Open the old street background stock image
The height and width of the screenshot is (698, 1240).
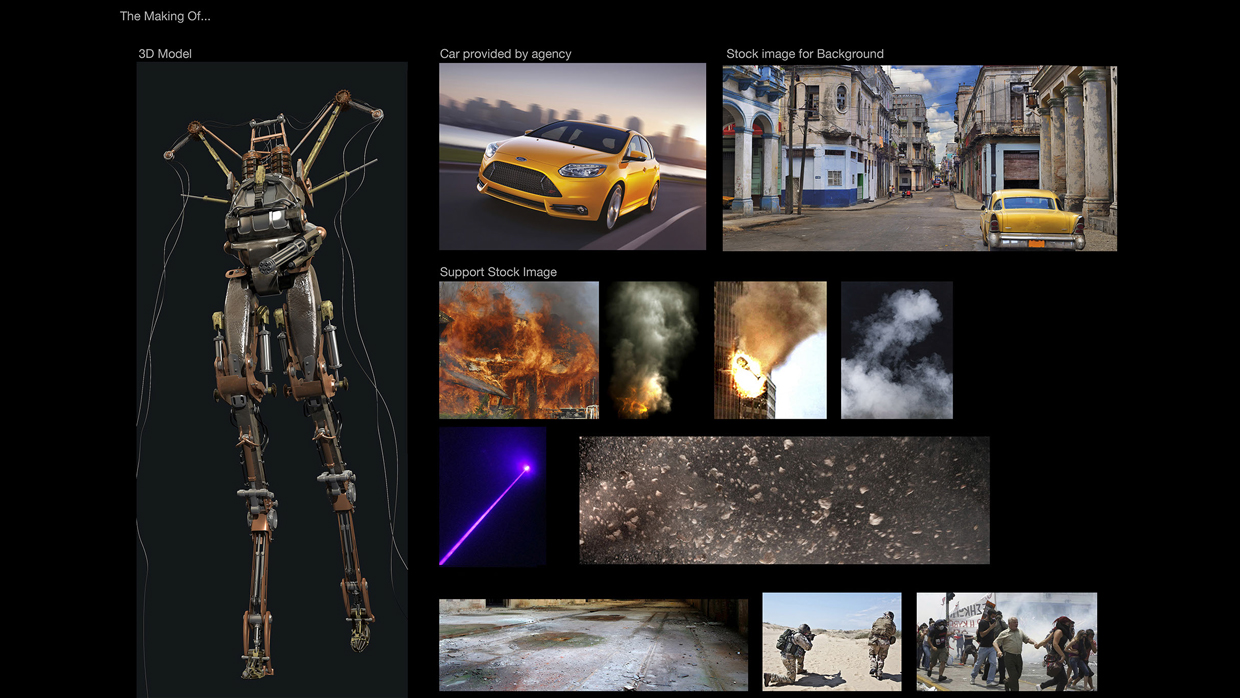tap(919, 158)
